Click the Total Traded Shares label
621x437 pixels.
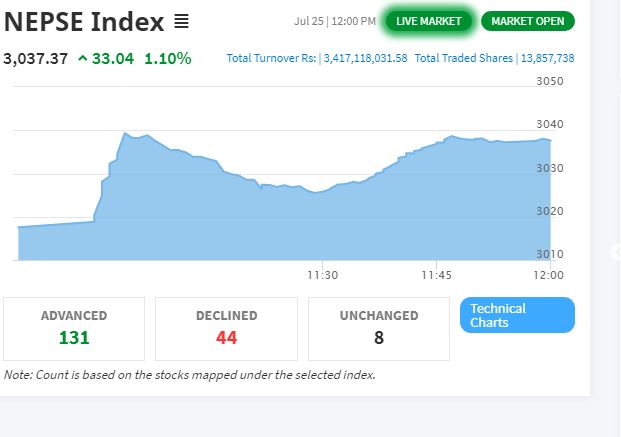(x=464, y=58)
